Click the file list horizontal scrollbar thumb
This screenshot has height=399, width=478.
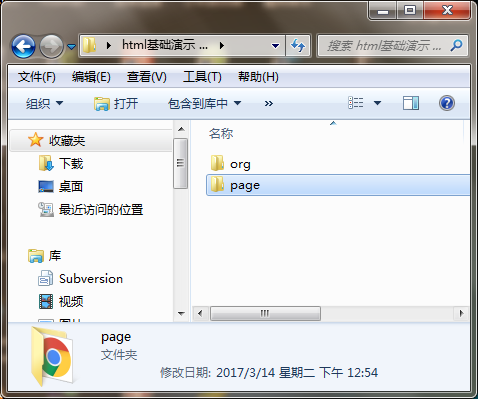point(265,314)
